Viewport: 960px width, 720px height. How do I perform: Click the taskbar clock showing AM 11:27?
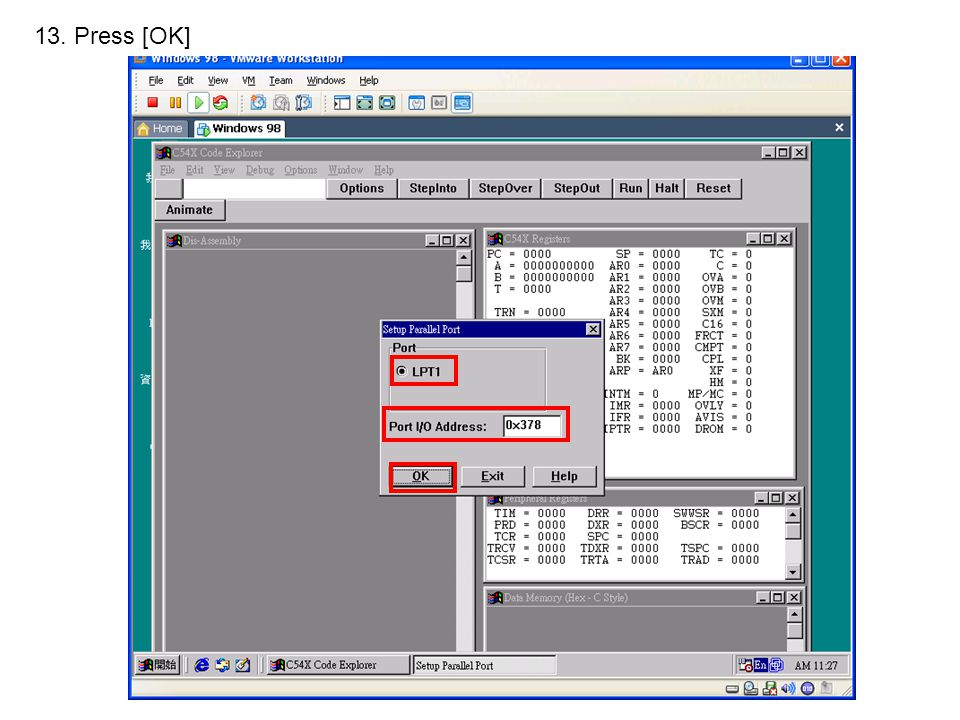click(816, 666)
